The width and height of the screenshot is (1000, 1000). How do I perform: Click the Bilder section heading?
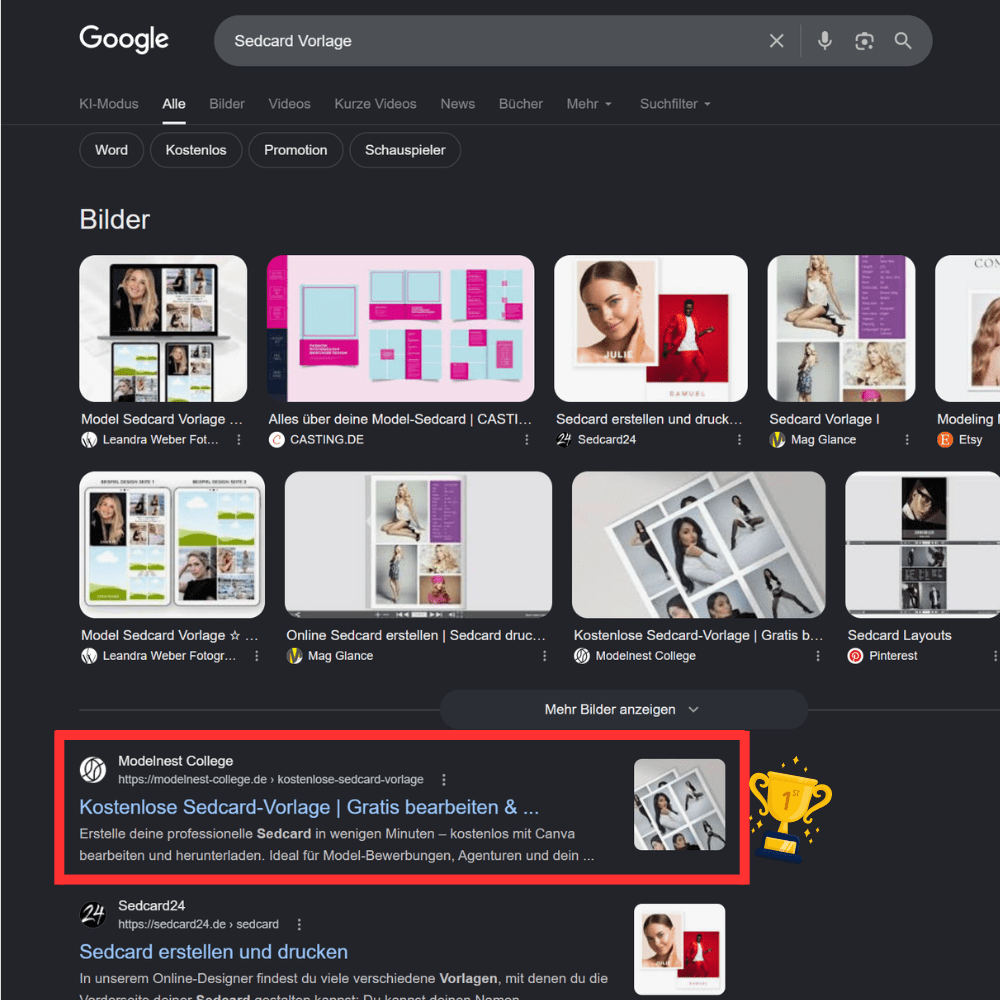click(114, 219)
